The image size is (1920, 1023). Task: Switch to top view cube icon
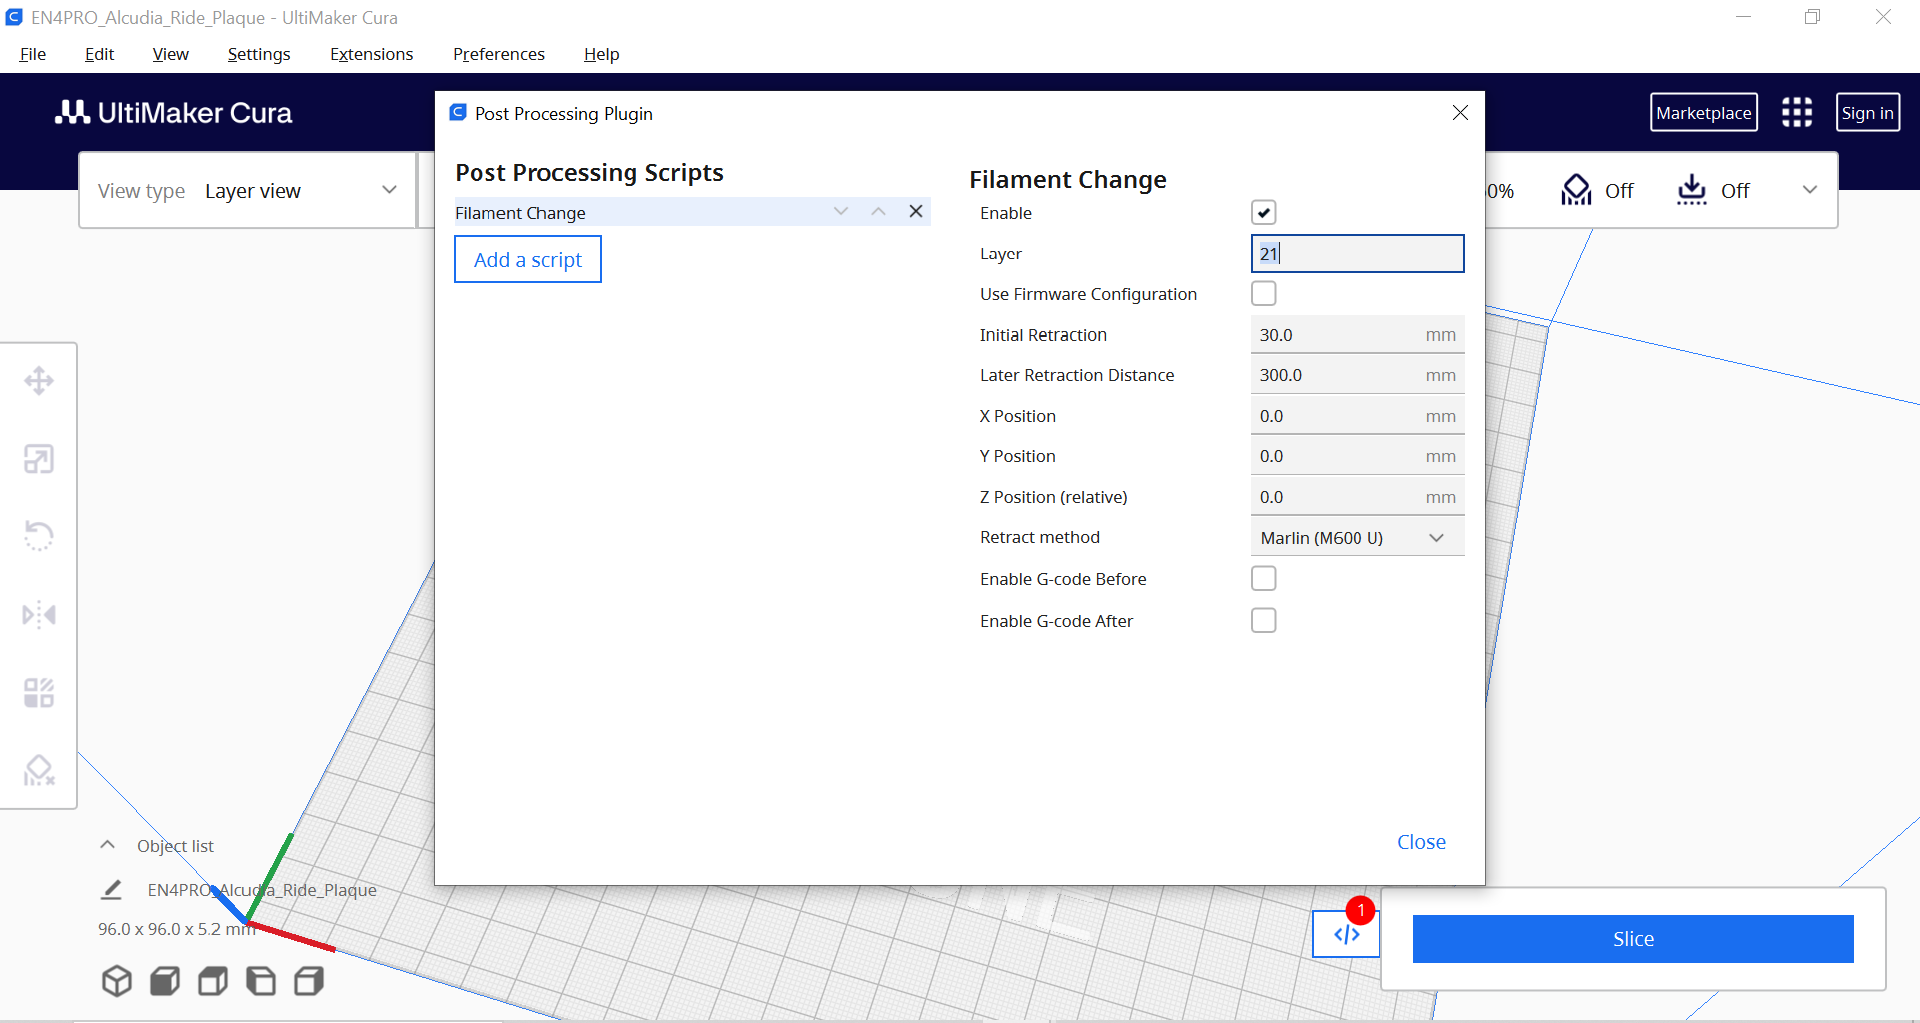pyautogui.click(x=213, y=981)
